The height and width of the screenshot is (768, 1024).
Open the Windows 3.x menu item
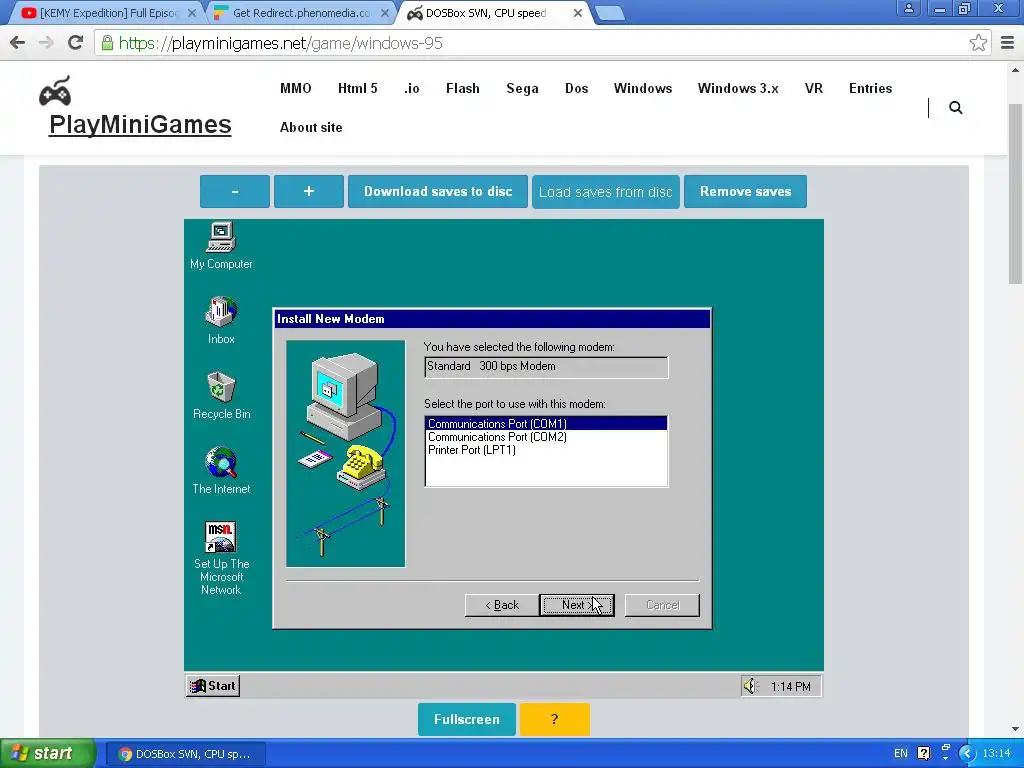tap(738, 88)
